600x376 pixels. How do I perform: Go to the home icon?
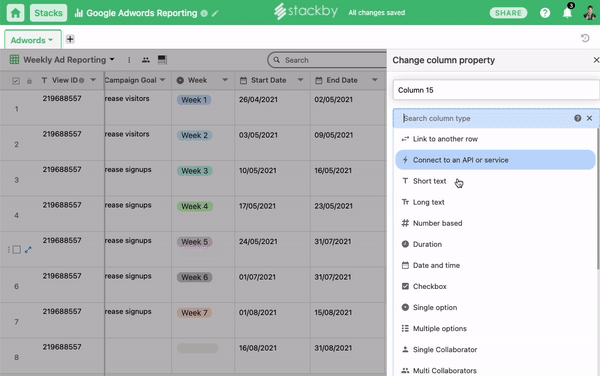coord(15,13)
